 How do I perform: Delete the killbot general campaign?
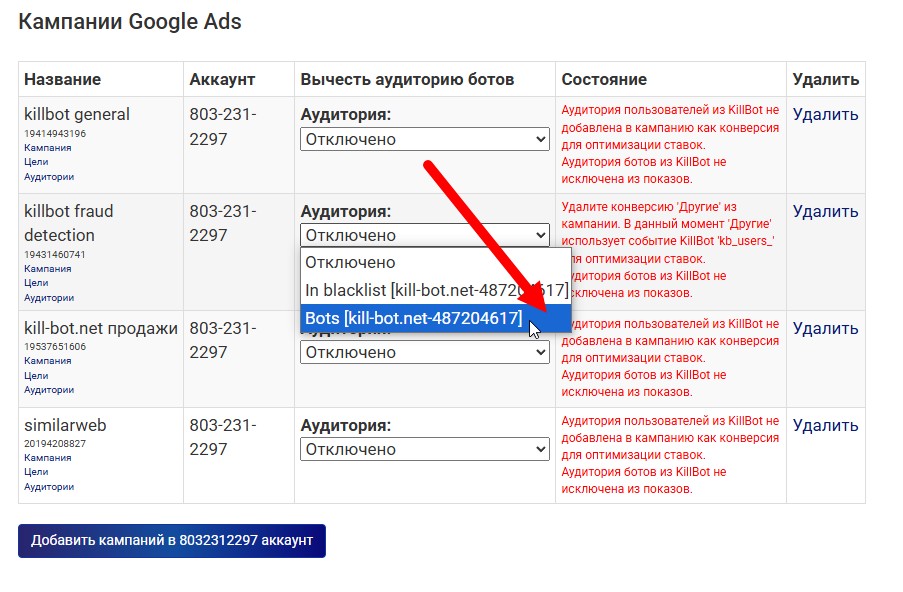tap(825, 115)
